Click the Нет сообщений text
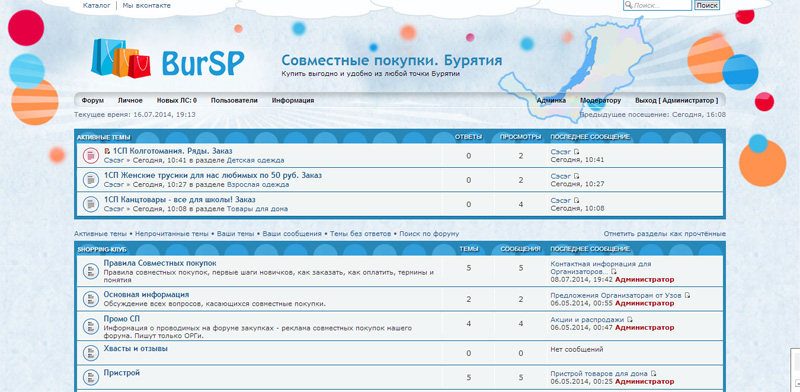Image resolution: width=800 pixels, height=392 pixels. point(577,350)
